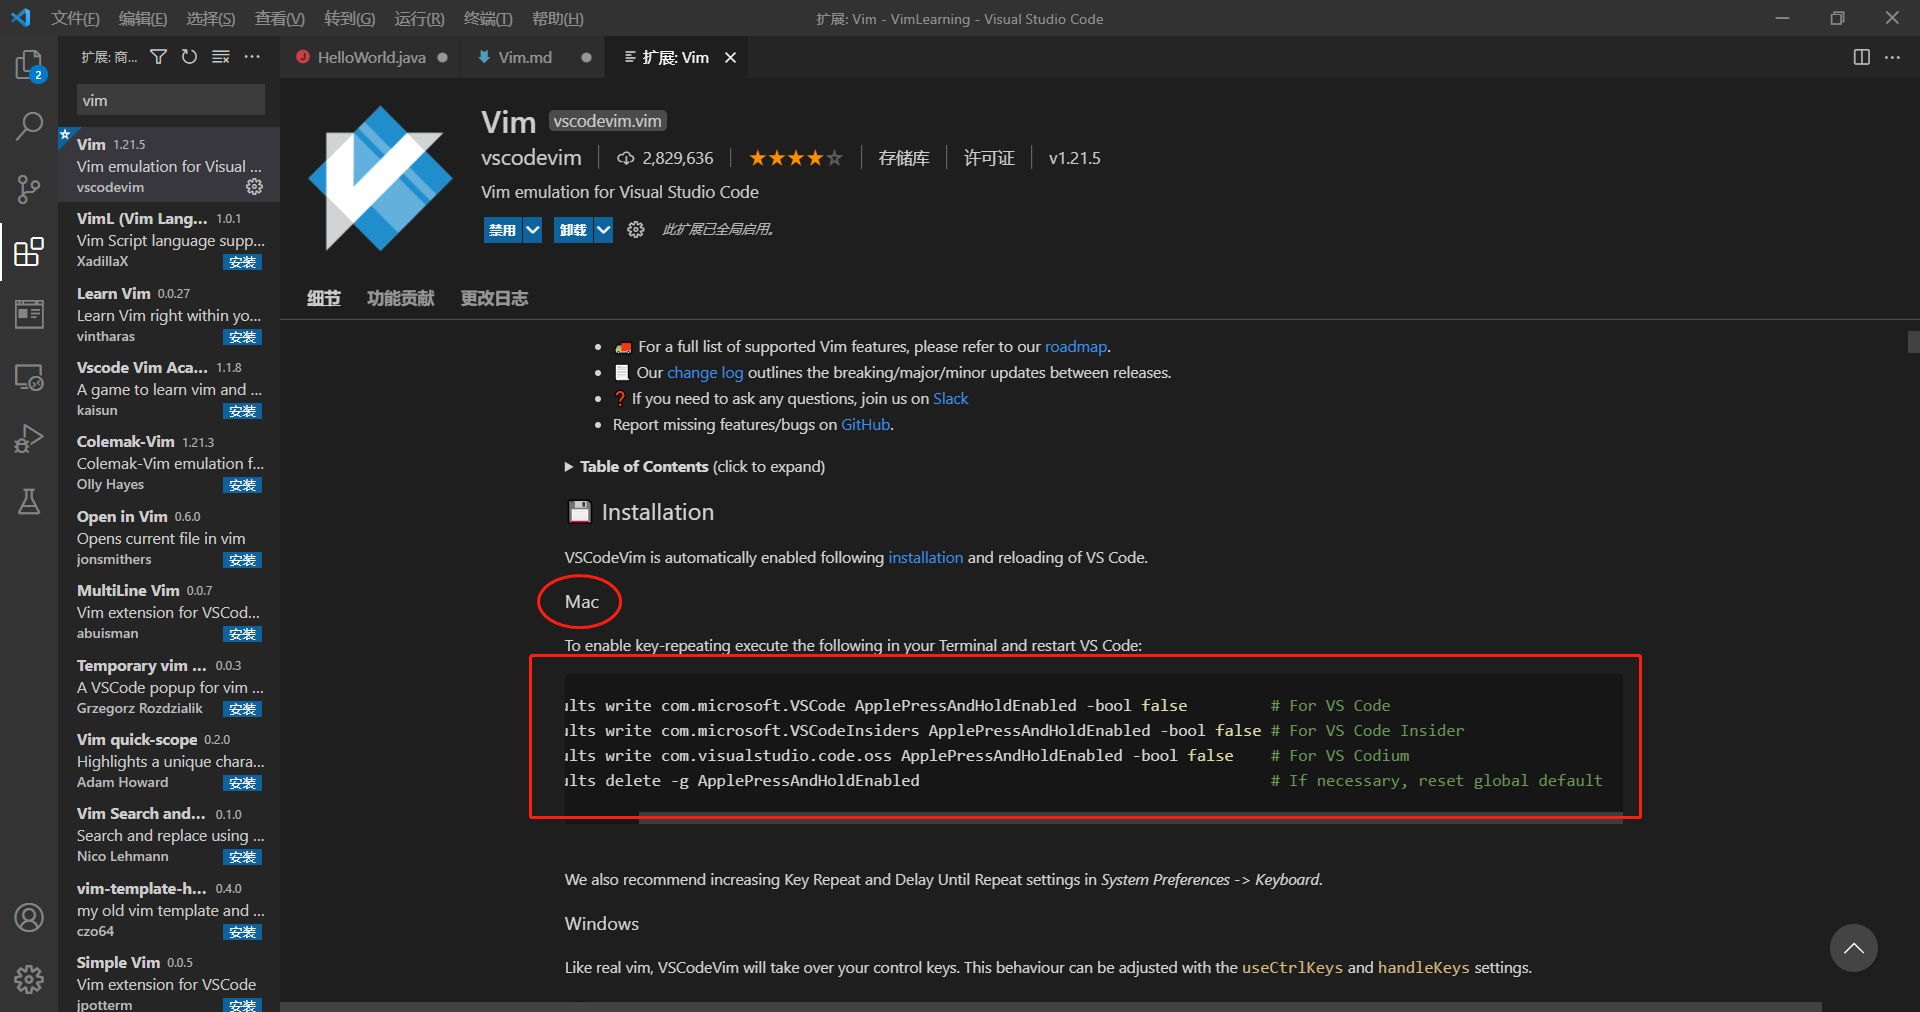Open the 选择(S) menu
This screenshot has height=1012, width=1920.
211,19
